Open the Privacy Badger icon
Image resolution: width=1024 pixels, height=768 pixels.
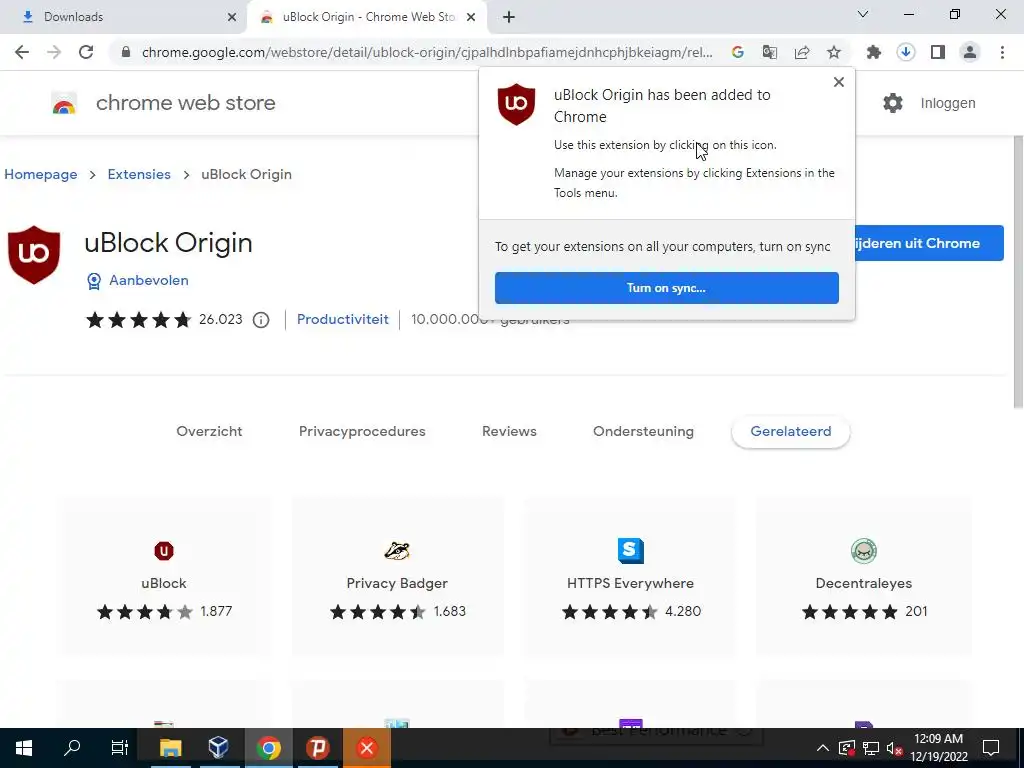coord(397,551)
